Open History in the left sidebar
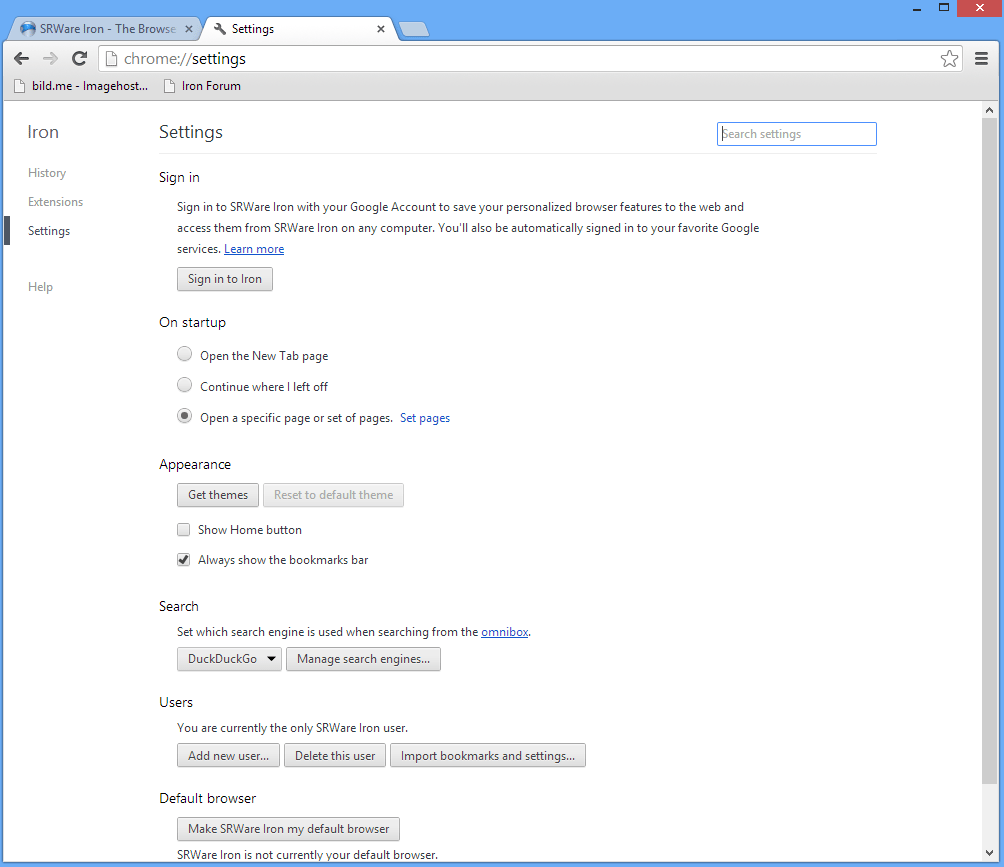The image size is (1004, 867). [47, 173]
